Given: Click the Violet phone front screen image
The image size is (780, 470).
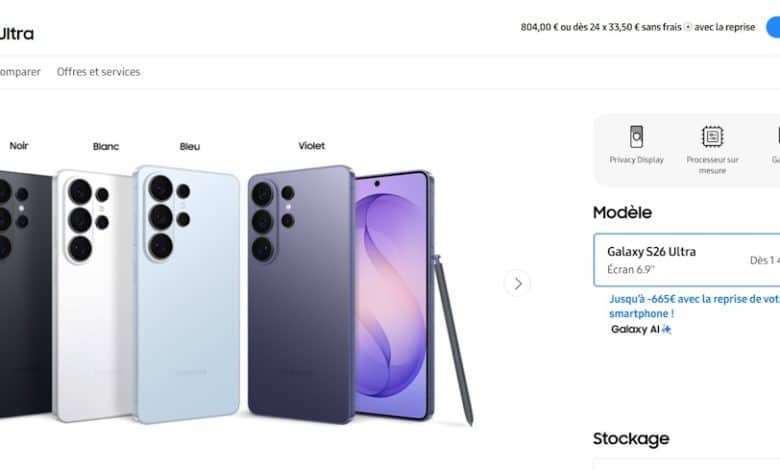Looking at the screenshot, I should click(x=392, y=295).
